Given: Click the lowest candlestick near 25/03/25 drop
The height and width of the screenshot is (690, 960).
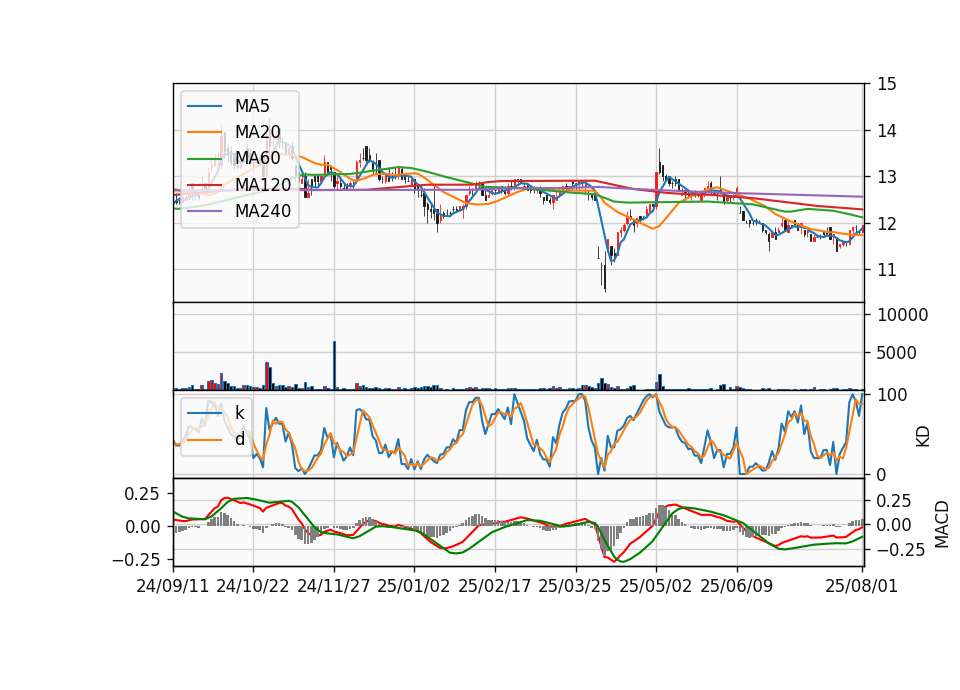Looking at the screenshot, I should pyautogui.click(x=604, y=269).
